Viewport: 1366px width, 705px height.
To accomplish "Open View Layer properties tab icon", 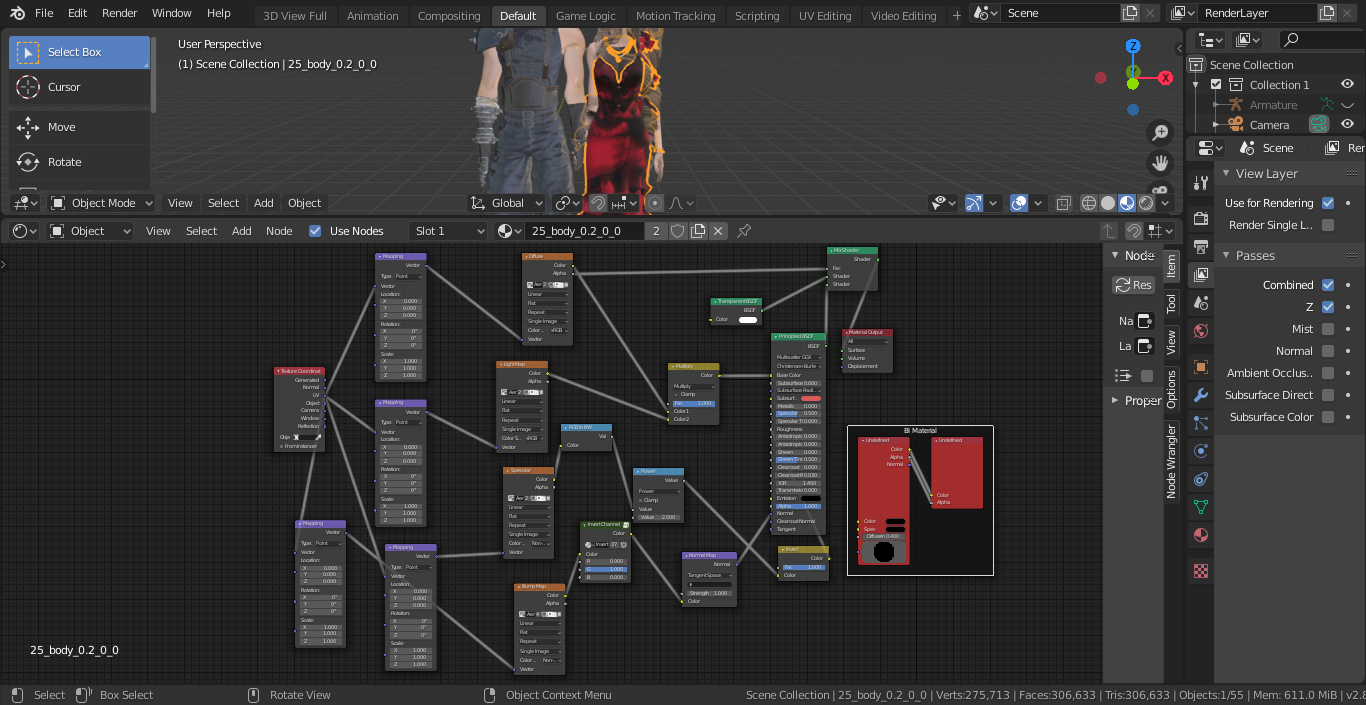I will pos(1201,274).
